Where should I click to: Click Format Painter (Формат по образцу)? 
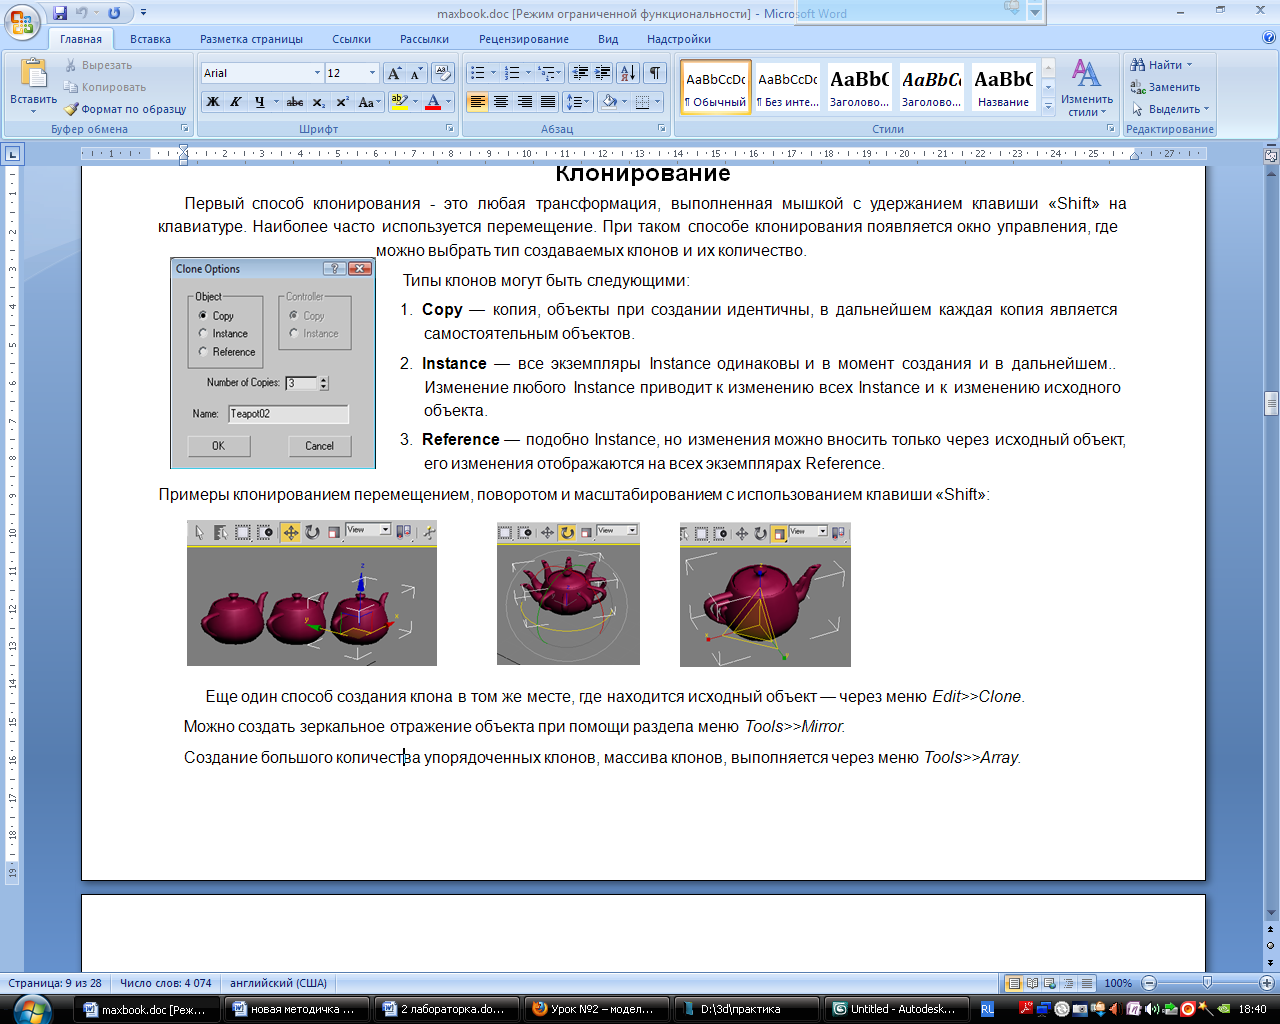pos(125,109)
